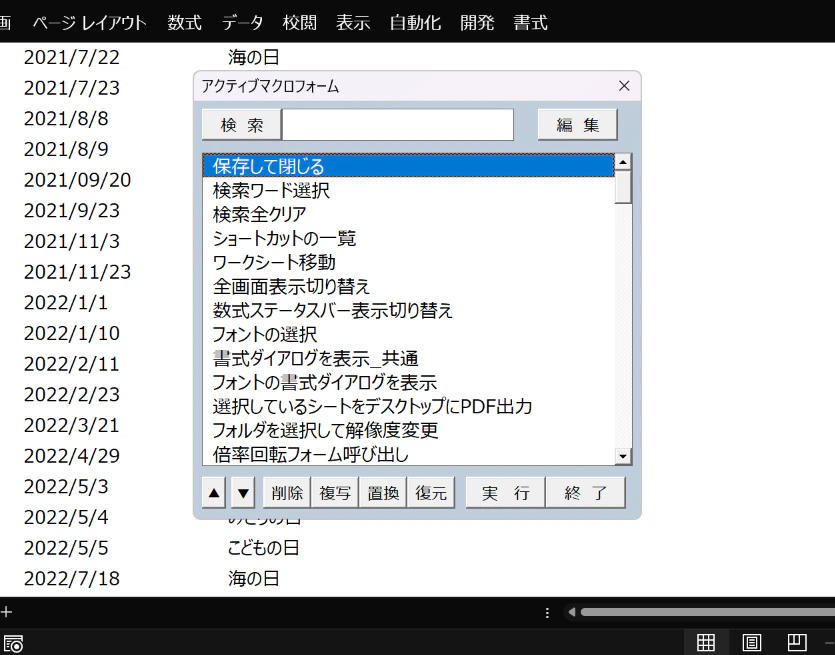Click the 置換 button
The image size is (835, 655).
383,493
